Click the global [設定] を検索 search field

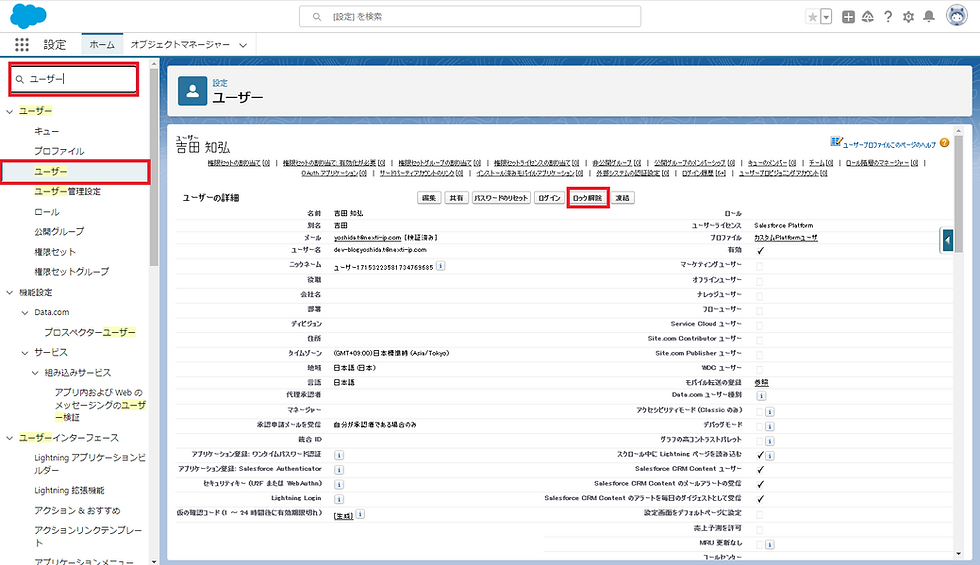pyautogui.click(x=470, y=16)
